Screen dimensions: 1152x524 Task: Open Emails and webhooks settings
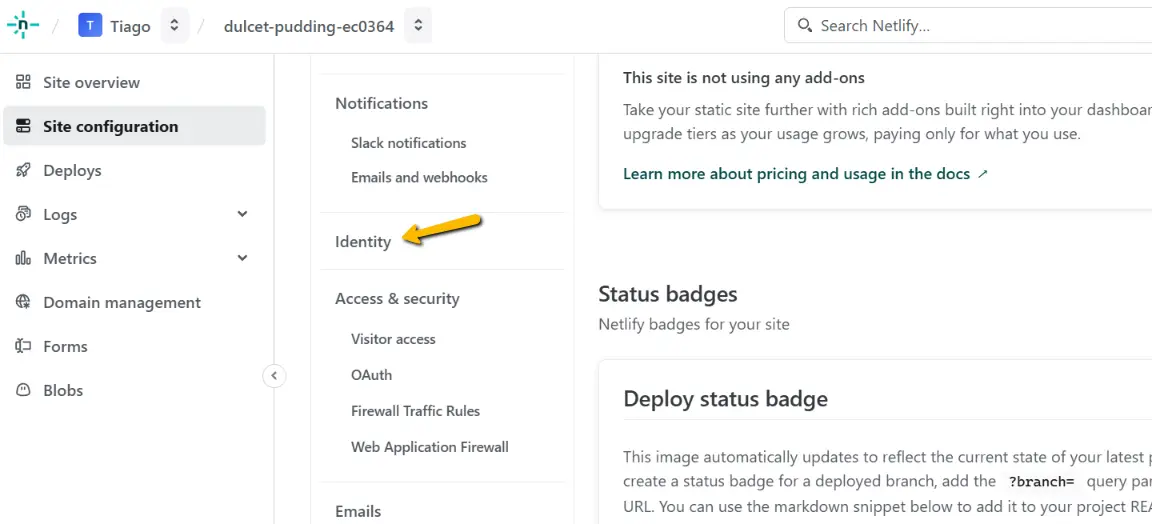(x=420, y=177)
